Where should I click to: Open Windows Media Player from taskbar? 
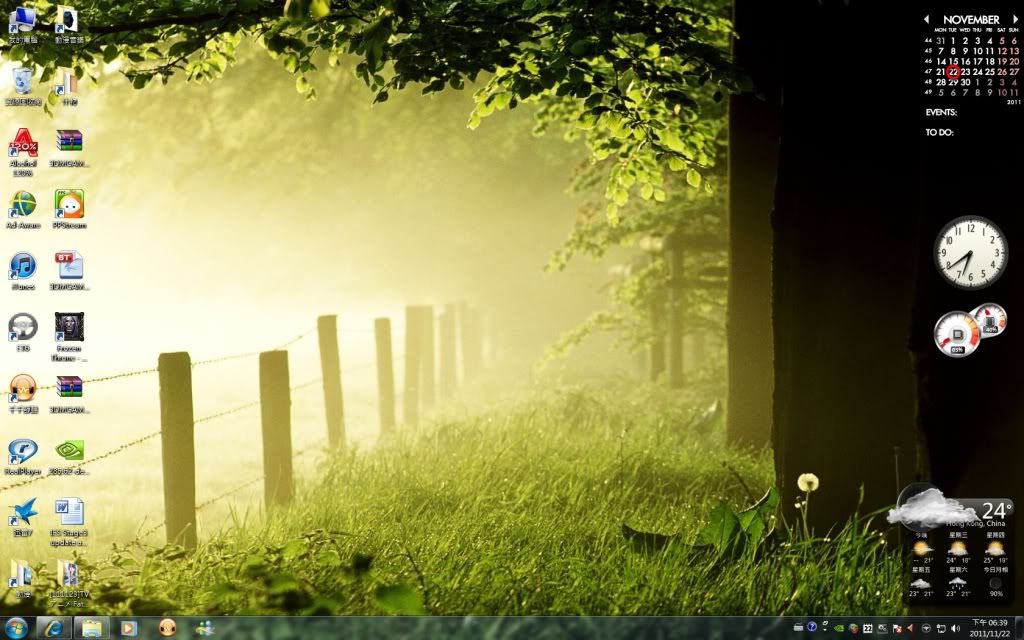pos(129,628)
